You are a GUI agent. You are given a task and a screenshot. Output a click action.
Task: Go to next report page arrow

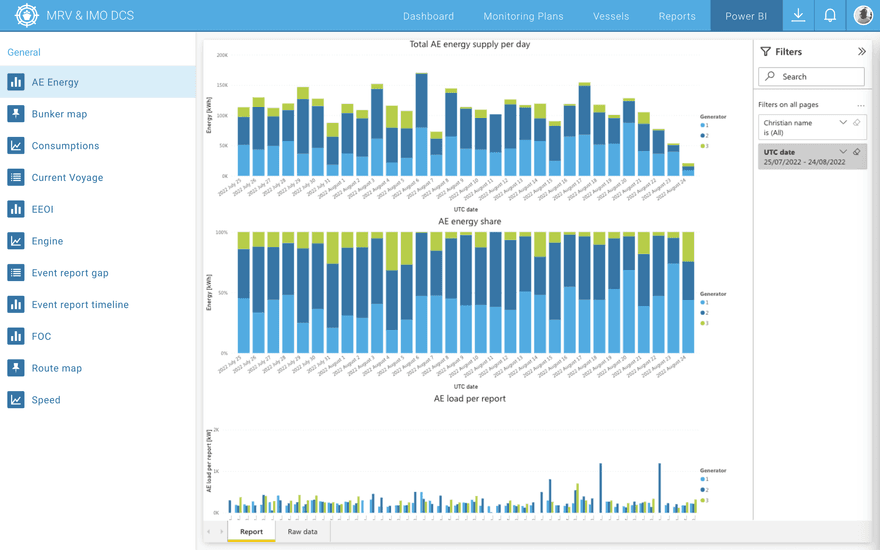point(222,531)
